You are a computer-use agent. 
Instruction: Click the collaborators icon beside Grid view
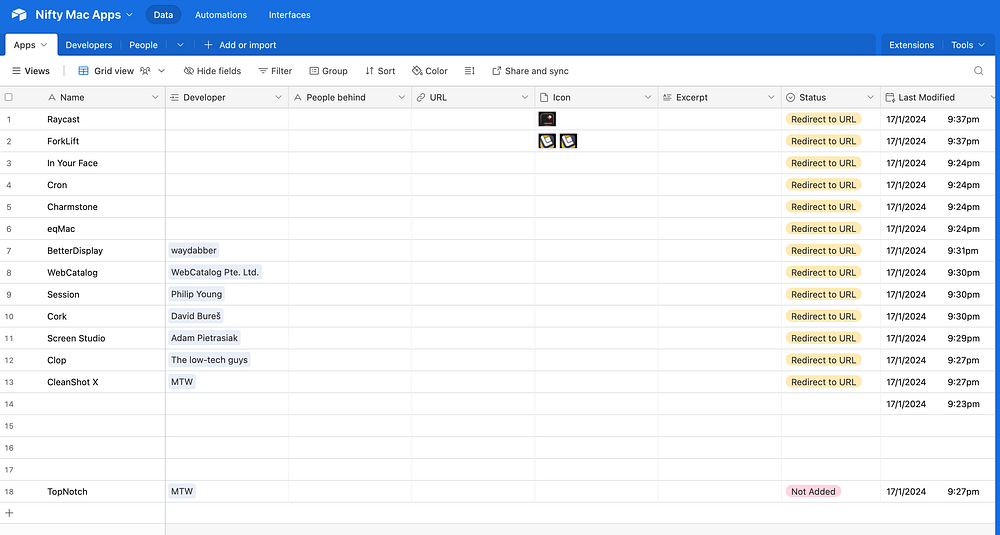(x=145, y=71)
